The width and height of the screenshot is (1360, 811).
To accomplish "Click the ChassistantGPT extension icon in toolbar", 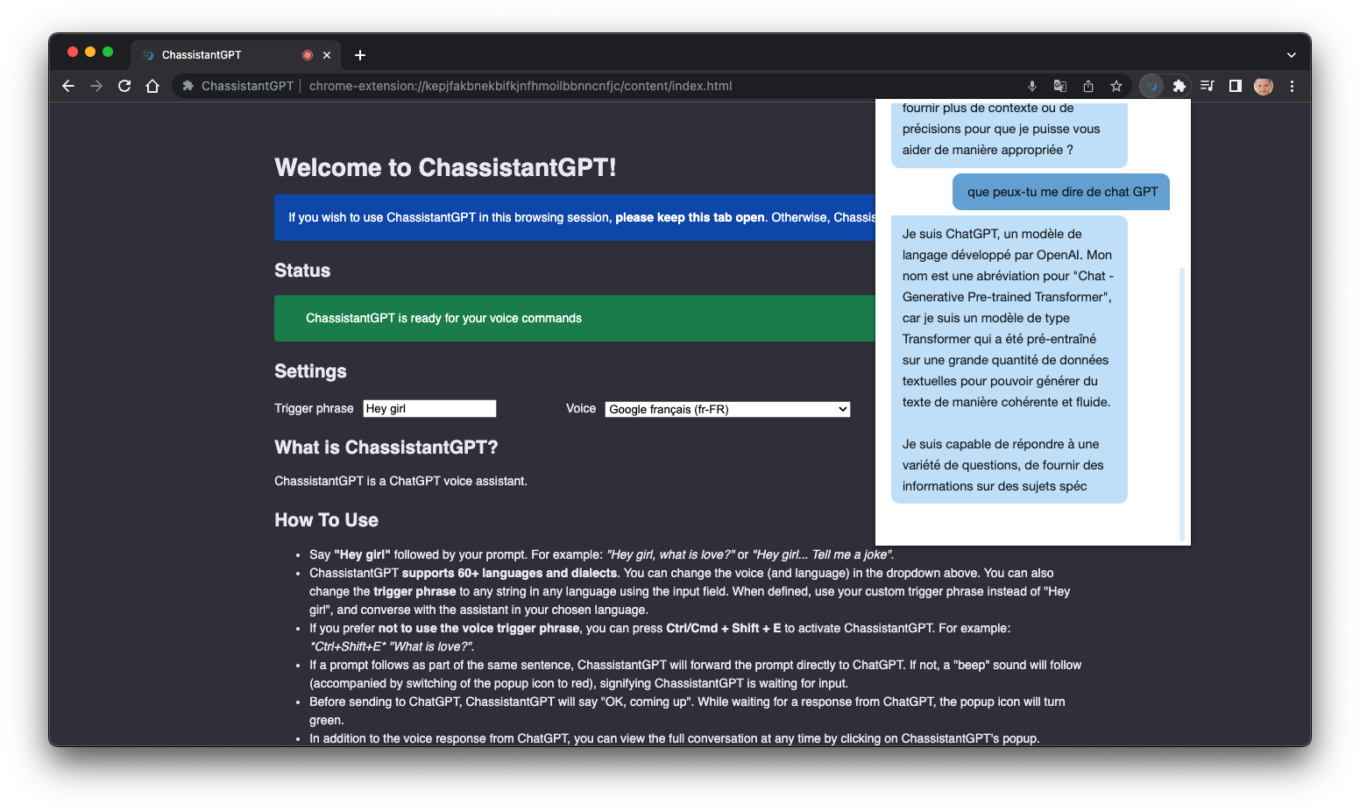I will coord(1152,86).
